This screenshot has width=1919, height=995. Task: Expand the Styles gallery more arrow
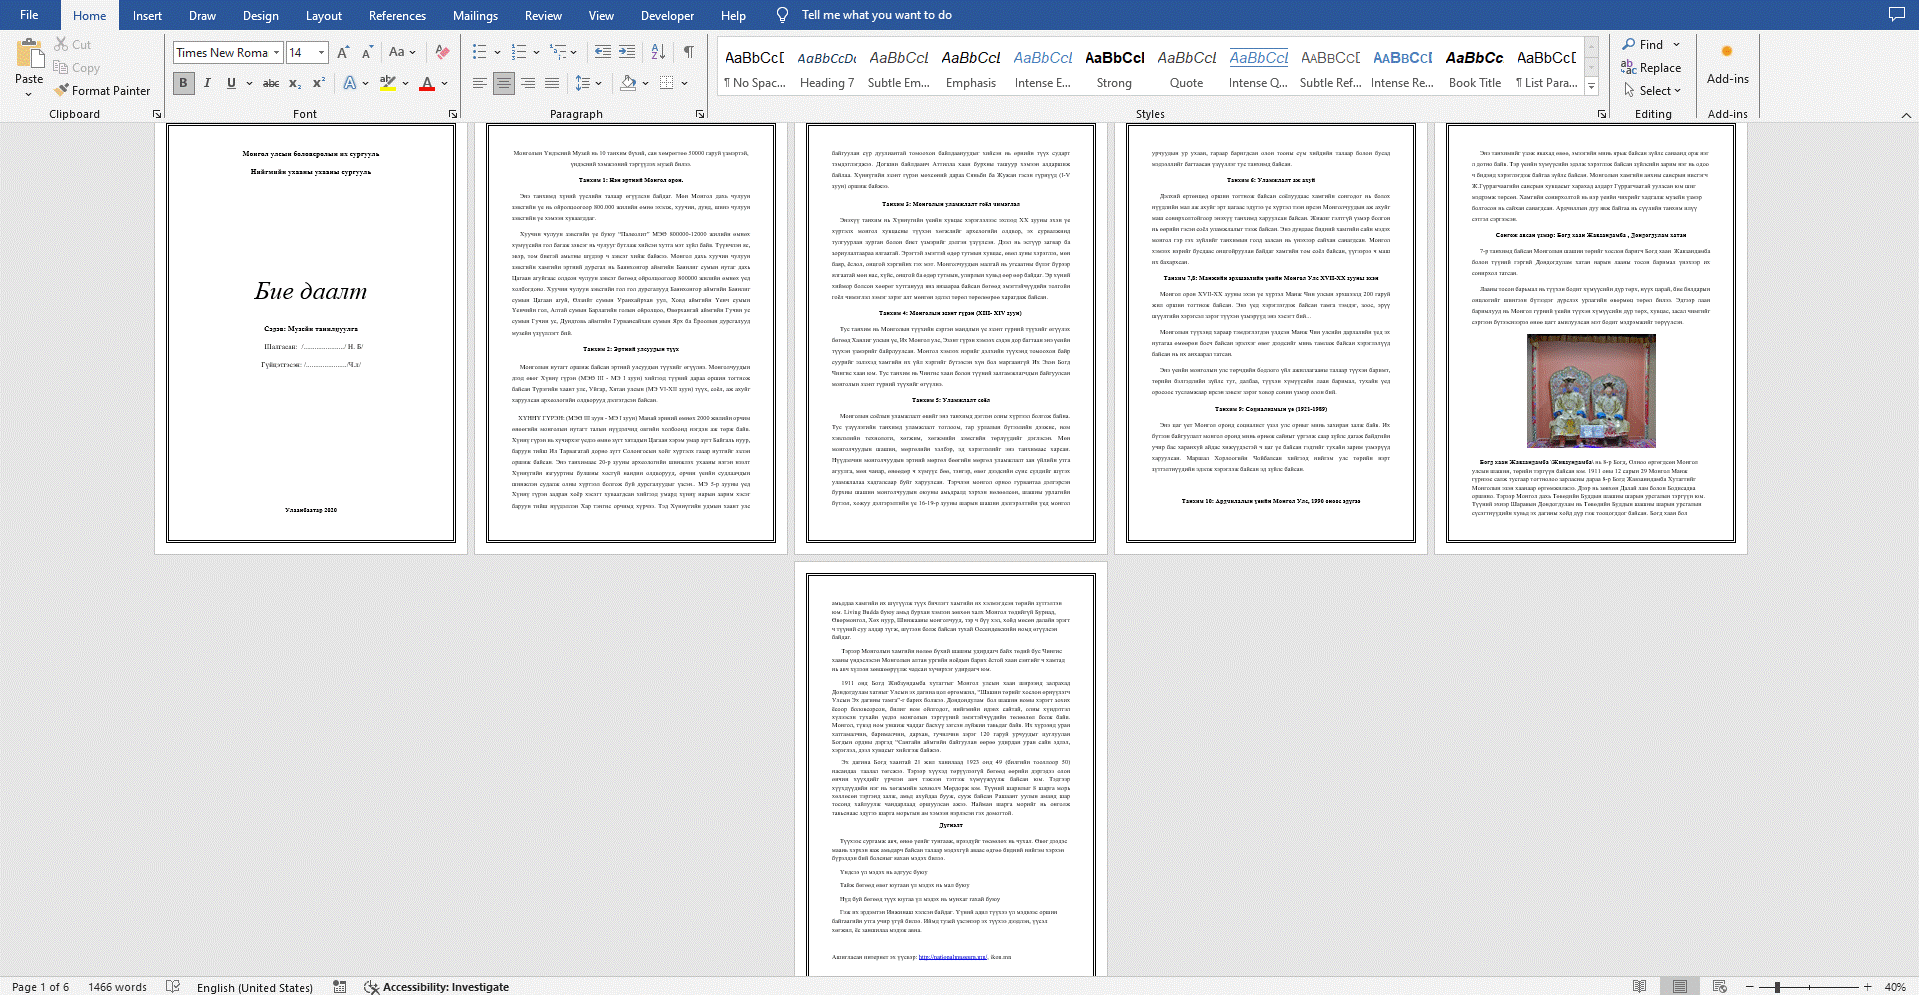click(x=1591, y=87)
